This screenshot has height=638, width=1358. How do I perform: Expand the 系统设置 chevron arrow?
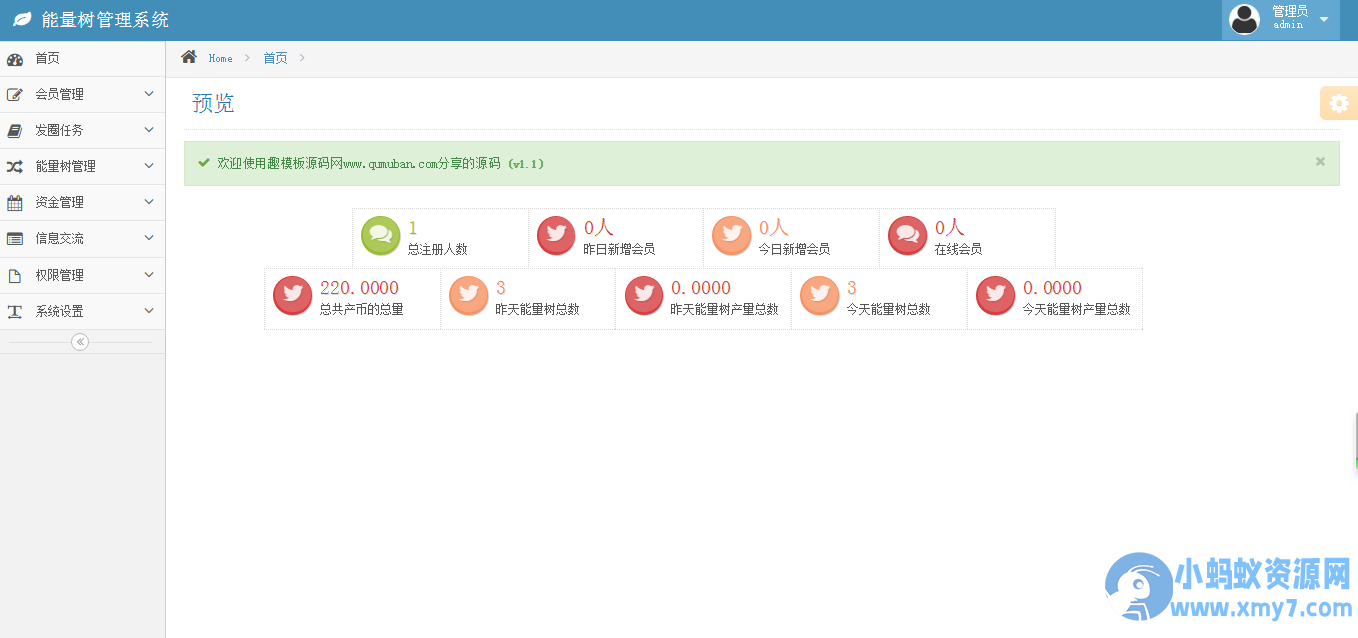[149, 311]
